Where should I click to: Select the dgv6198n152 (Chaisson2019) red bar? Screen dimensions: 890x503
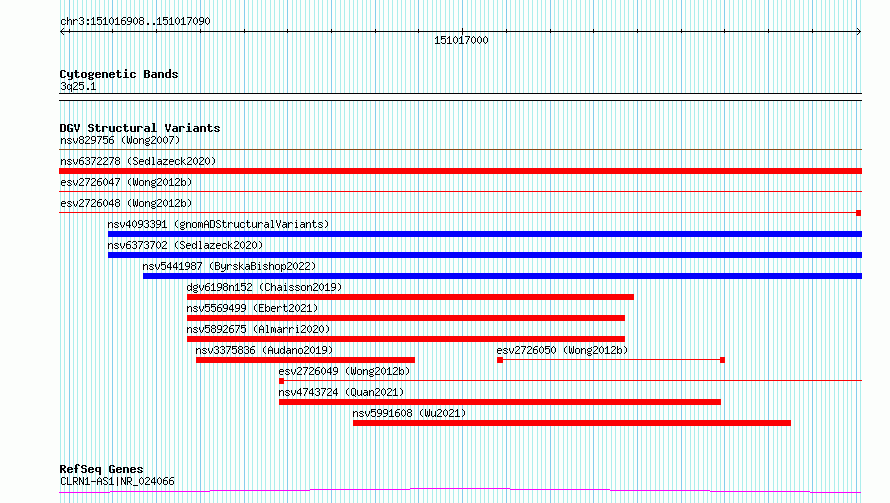410,297
